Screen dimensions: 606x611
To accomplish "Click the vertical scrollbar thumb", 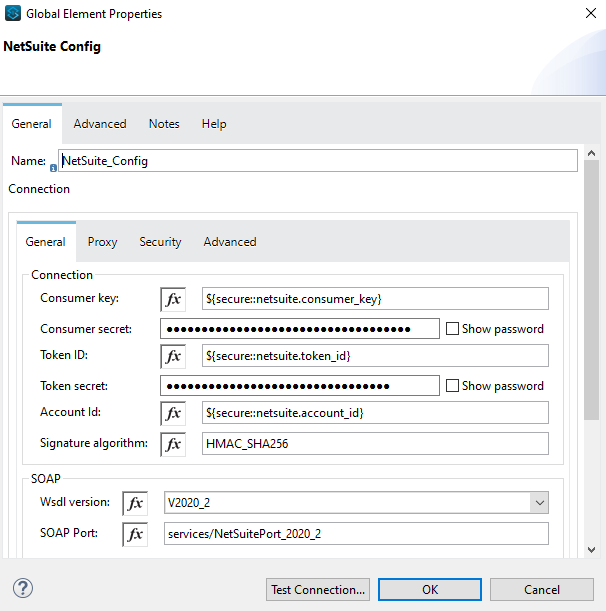I will [592, 290].
